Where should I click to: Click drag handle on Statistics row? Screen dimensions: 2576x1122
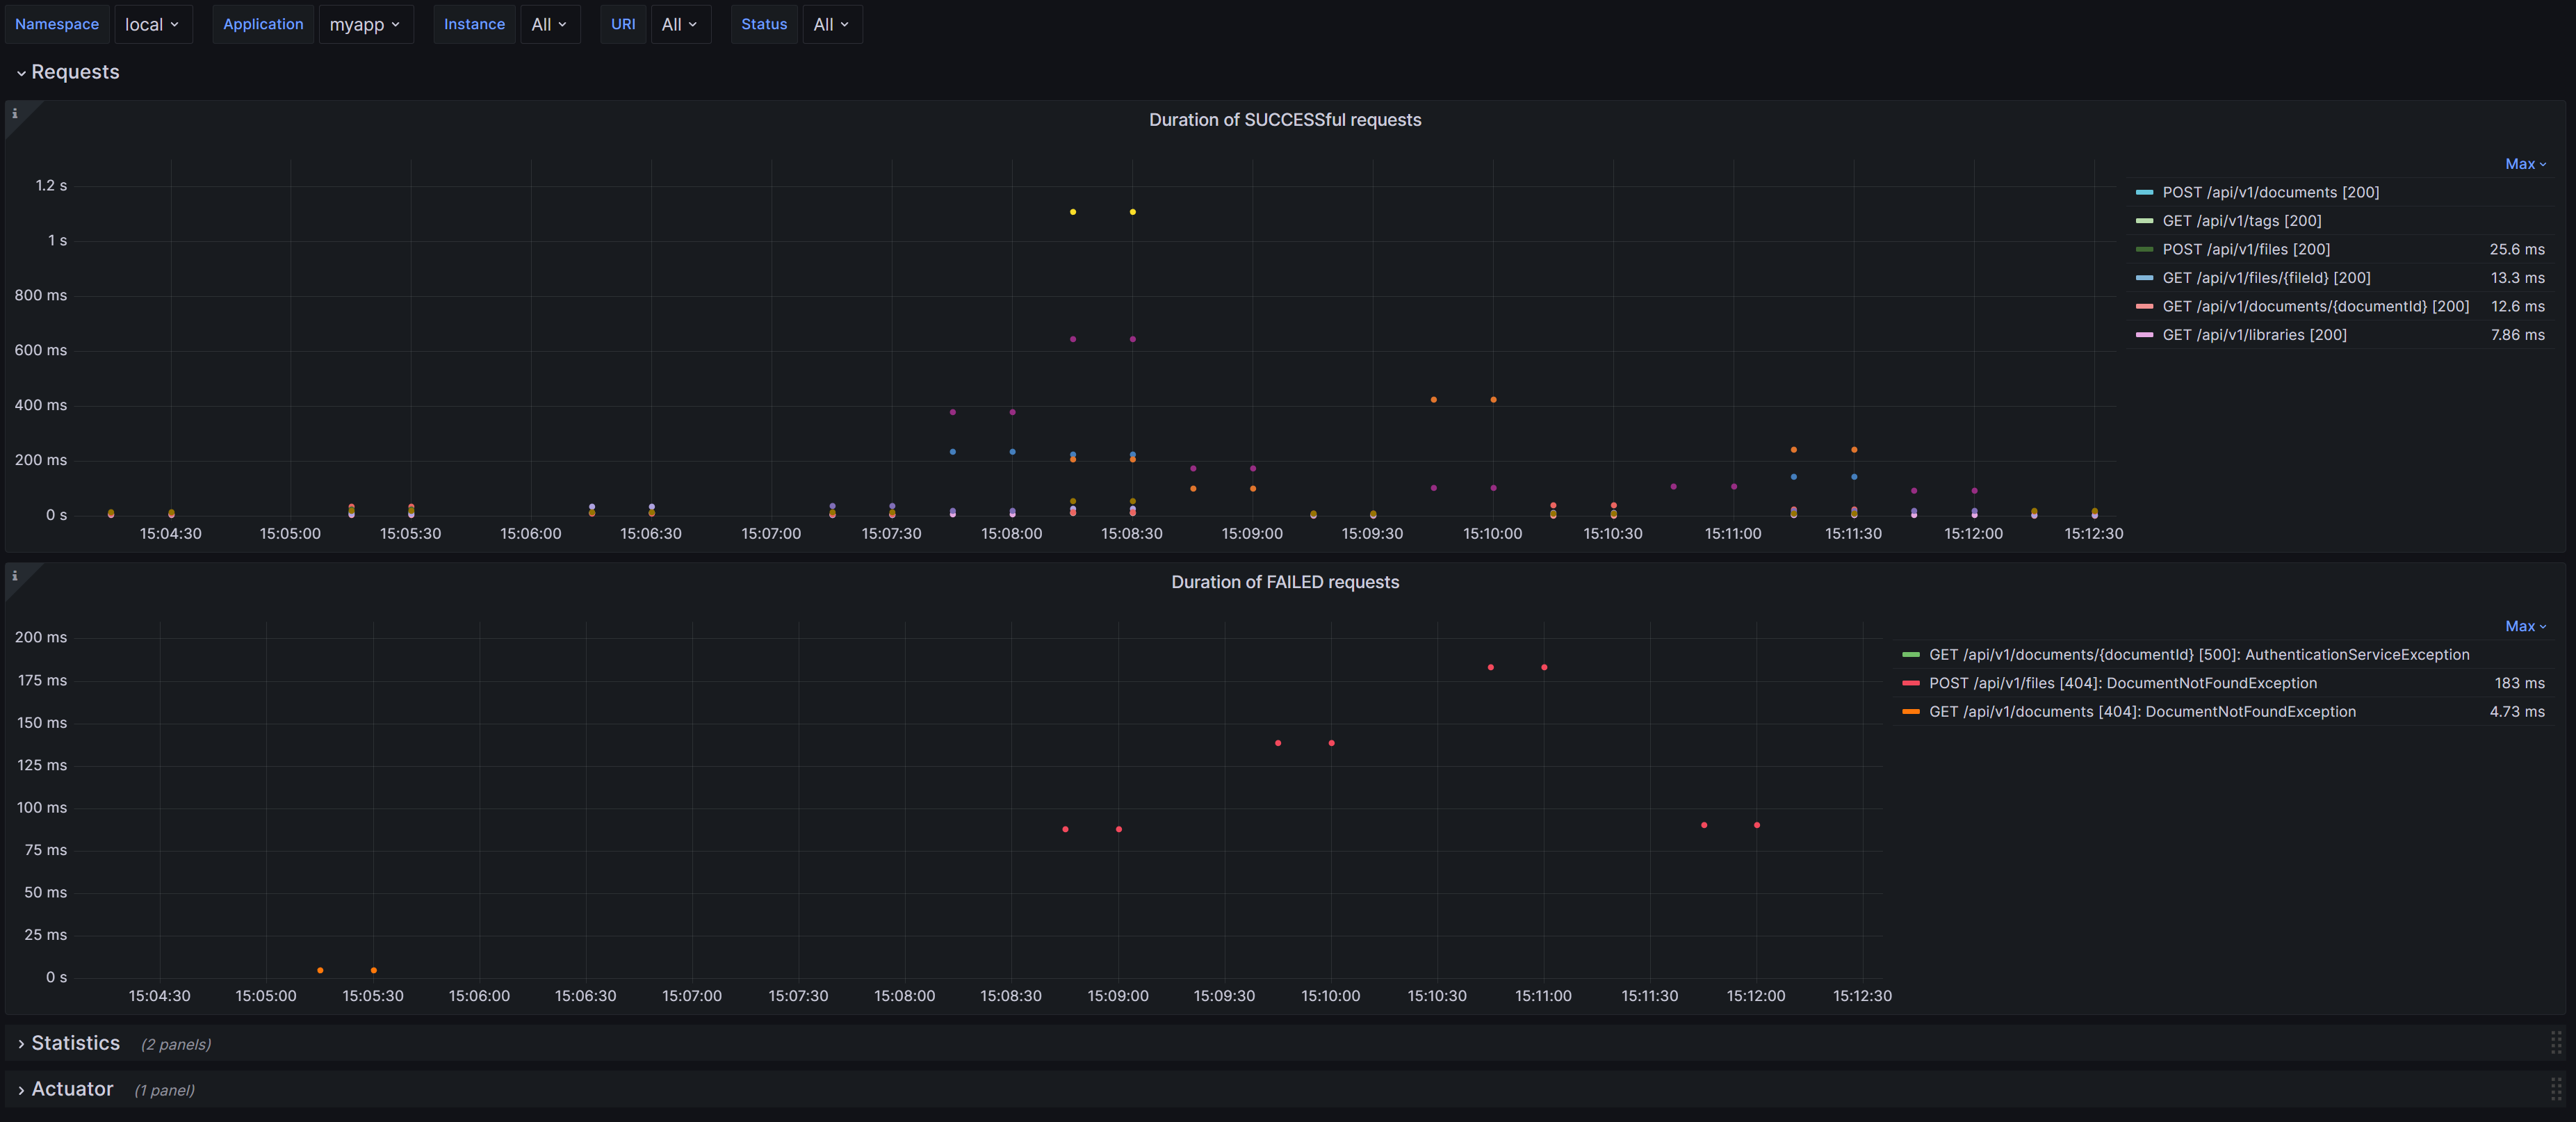[2555, 1043]
